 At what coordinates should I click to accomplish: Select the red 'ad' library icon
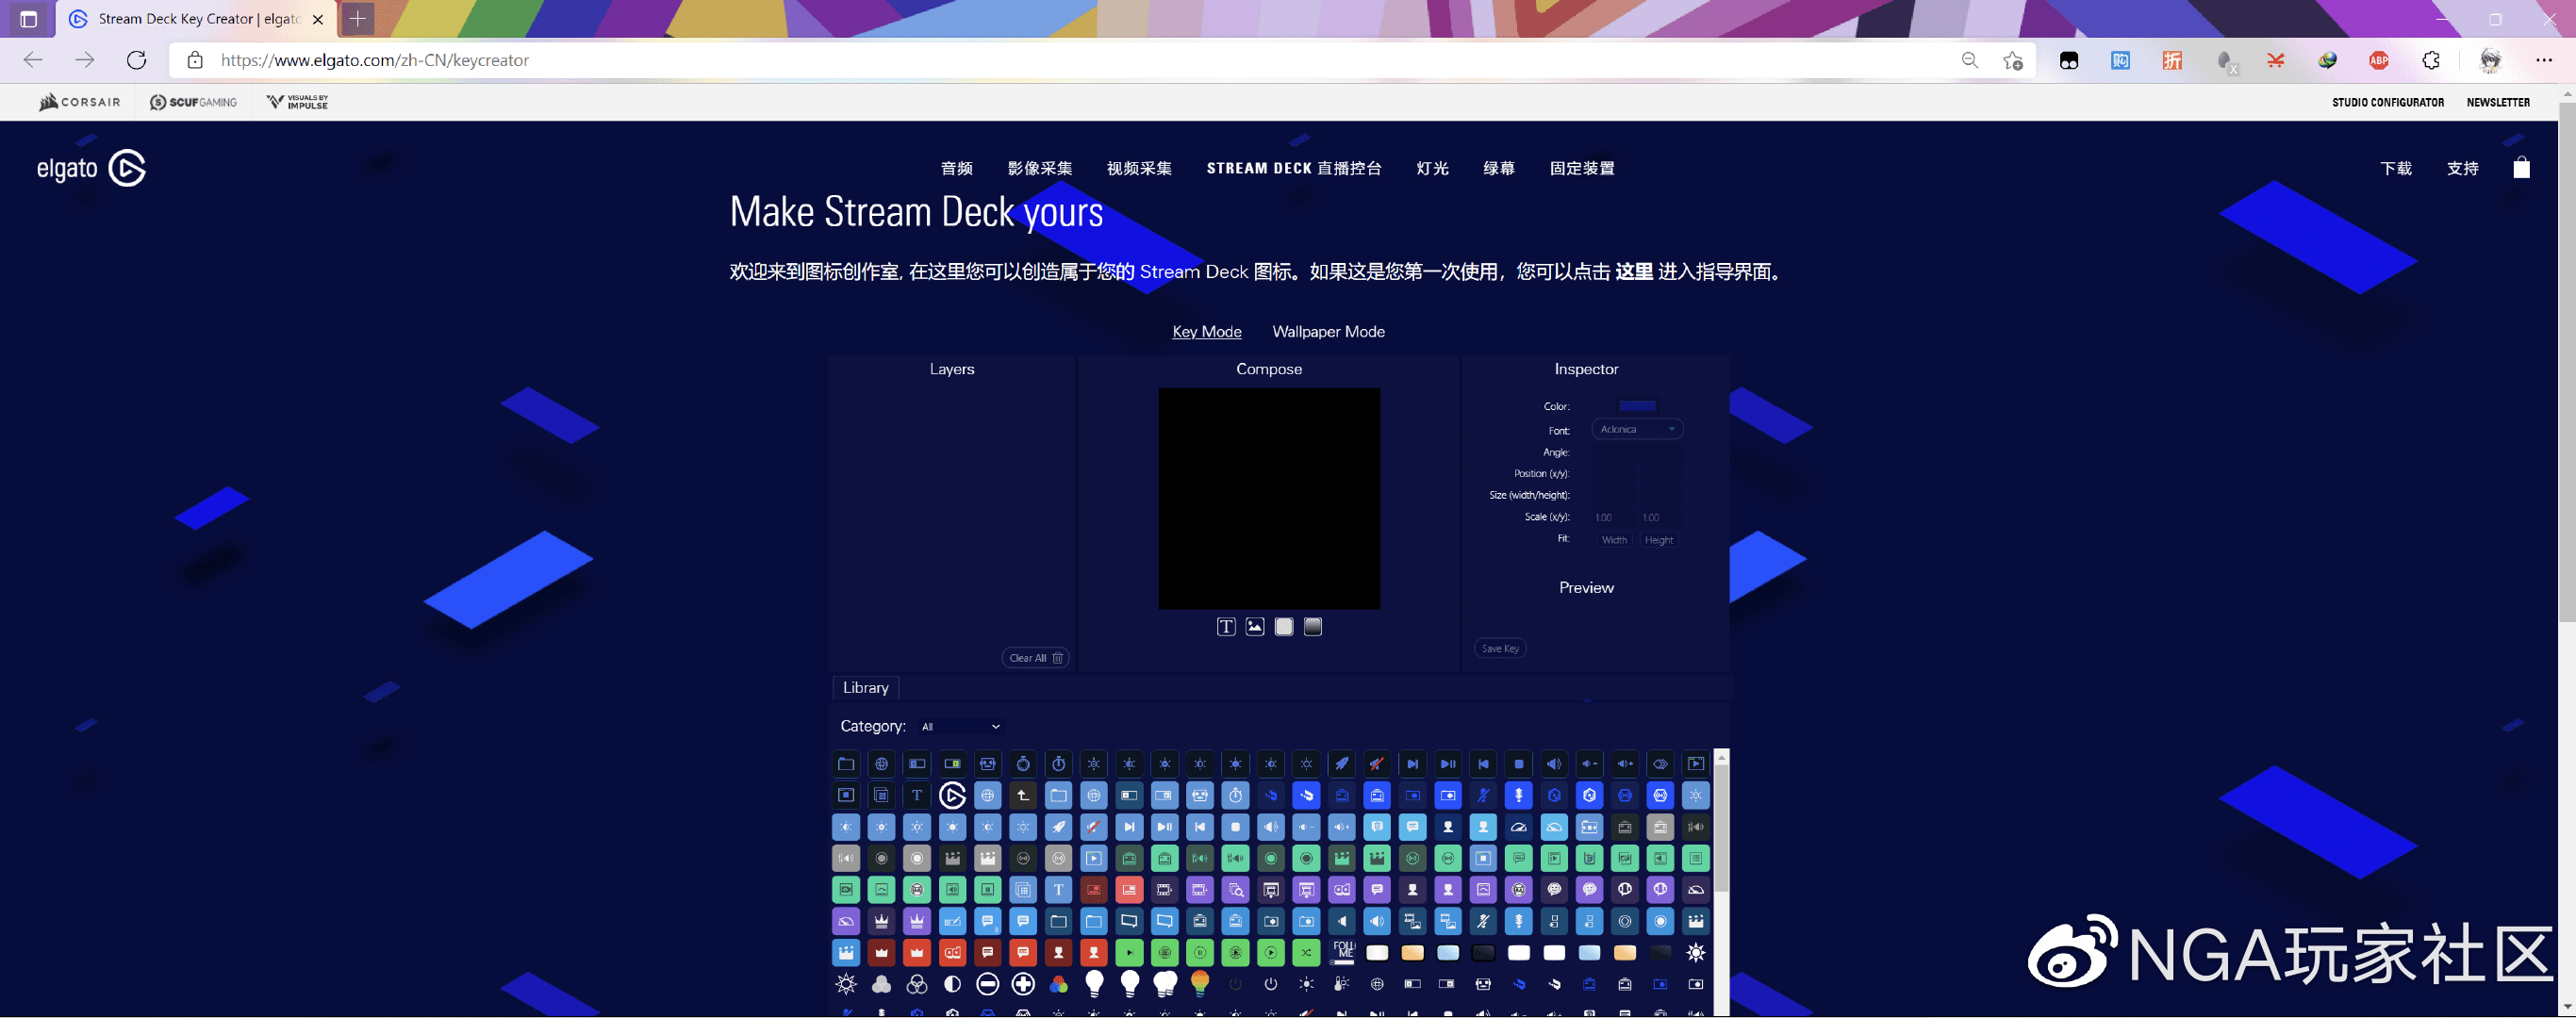952,953
